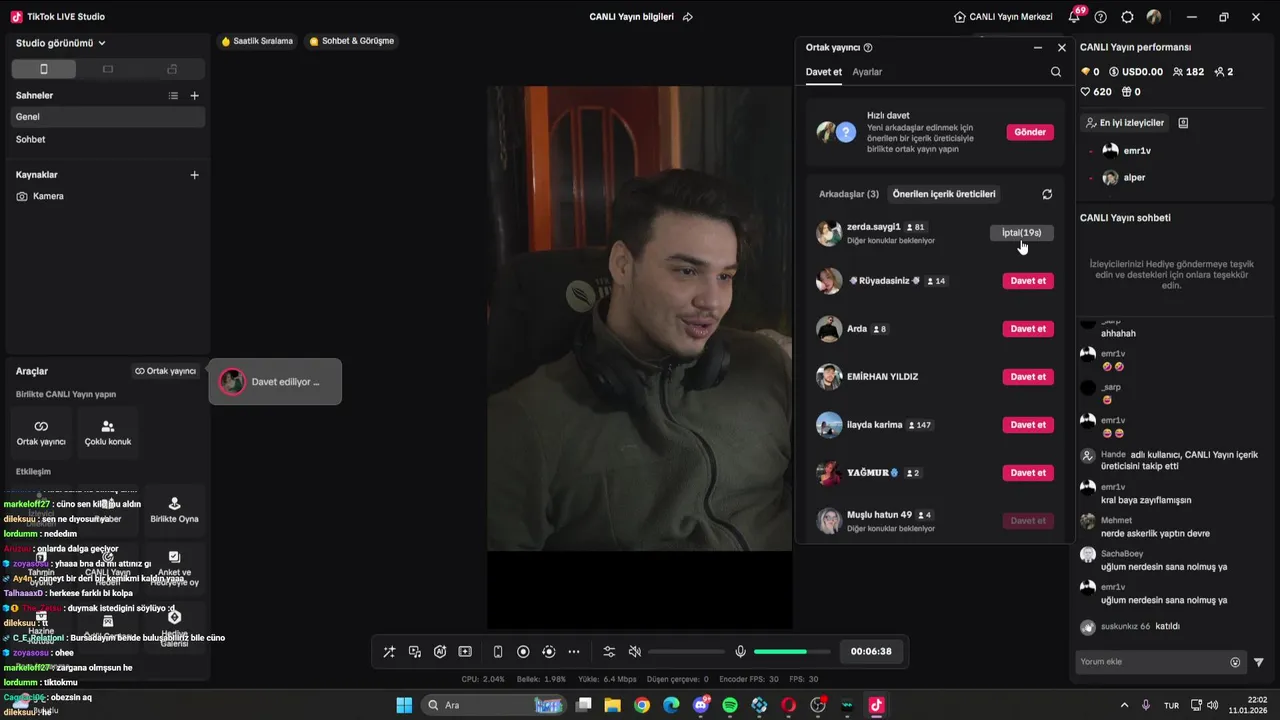Click Gönder for Hızlı davet
This screenshot has height=720, width=1280.
(x=1030, y=132)
